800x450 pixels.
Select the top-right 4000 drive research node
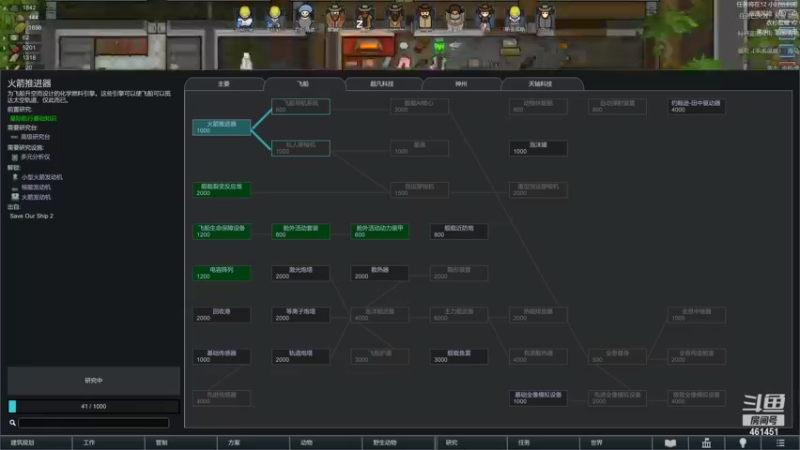tap(696, 106)
